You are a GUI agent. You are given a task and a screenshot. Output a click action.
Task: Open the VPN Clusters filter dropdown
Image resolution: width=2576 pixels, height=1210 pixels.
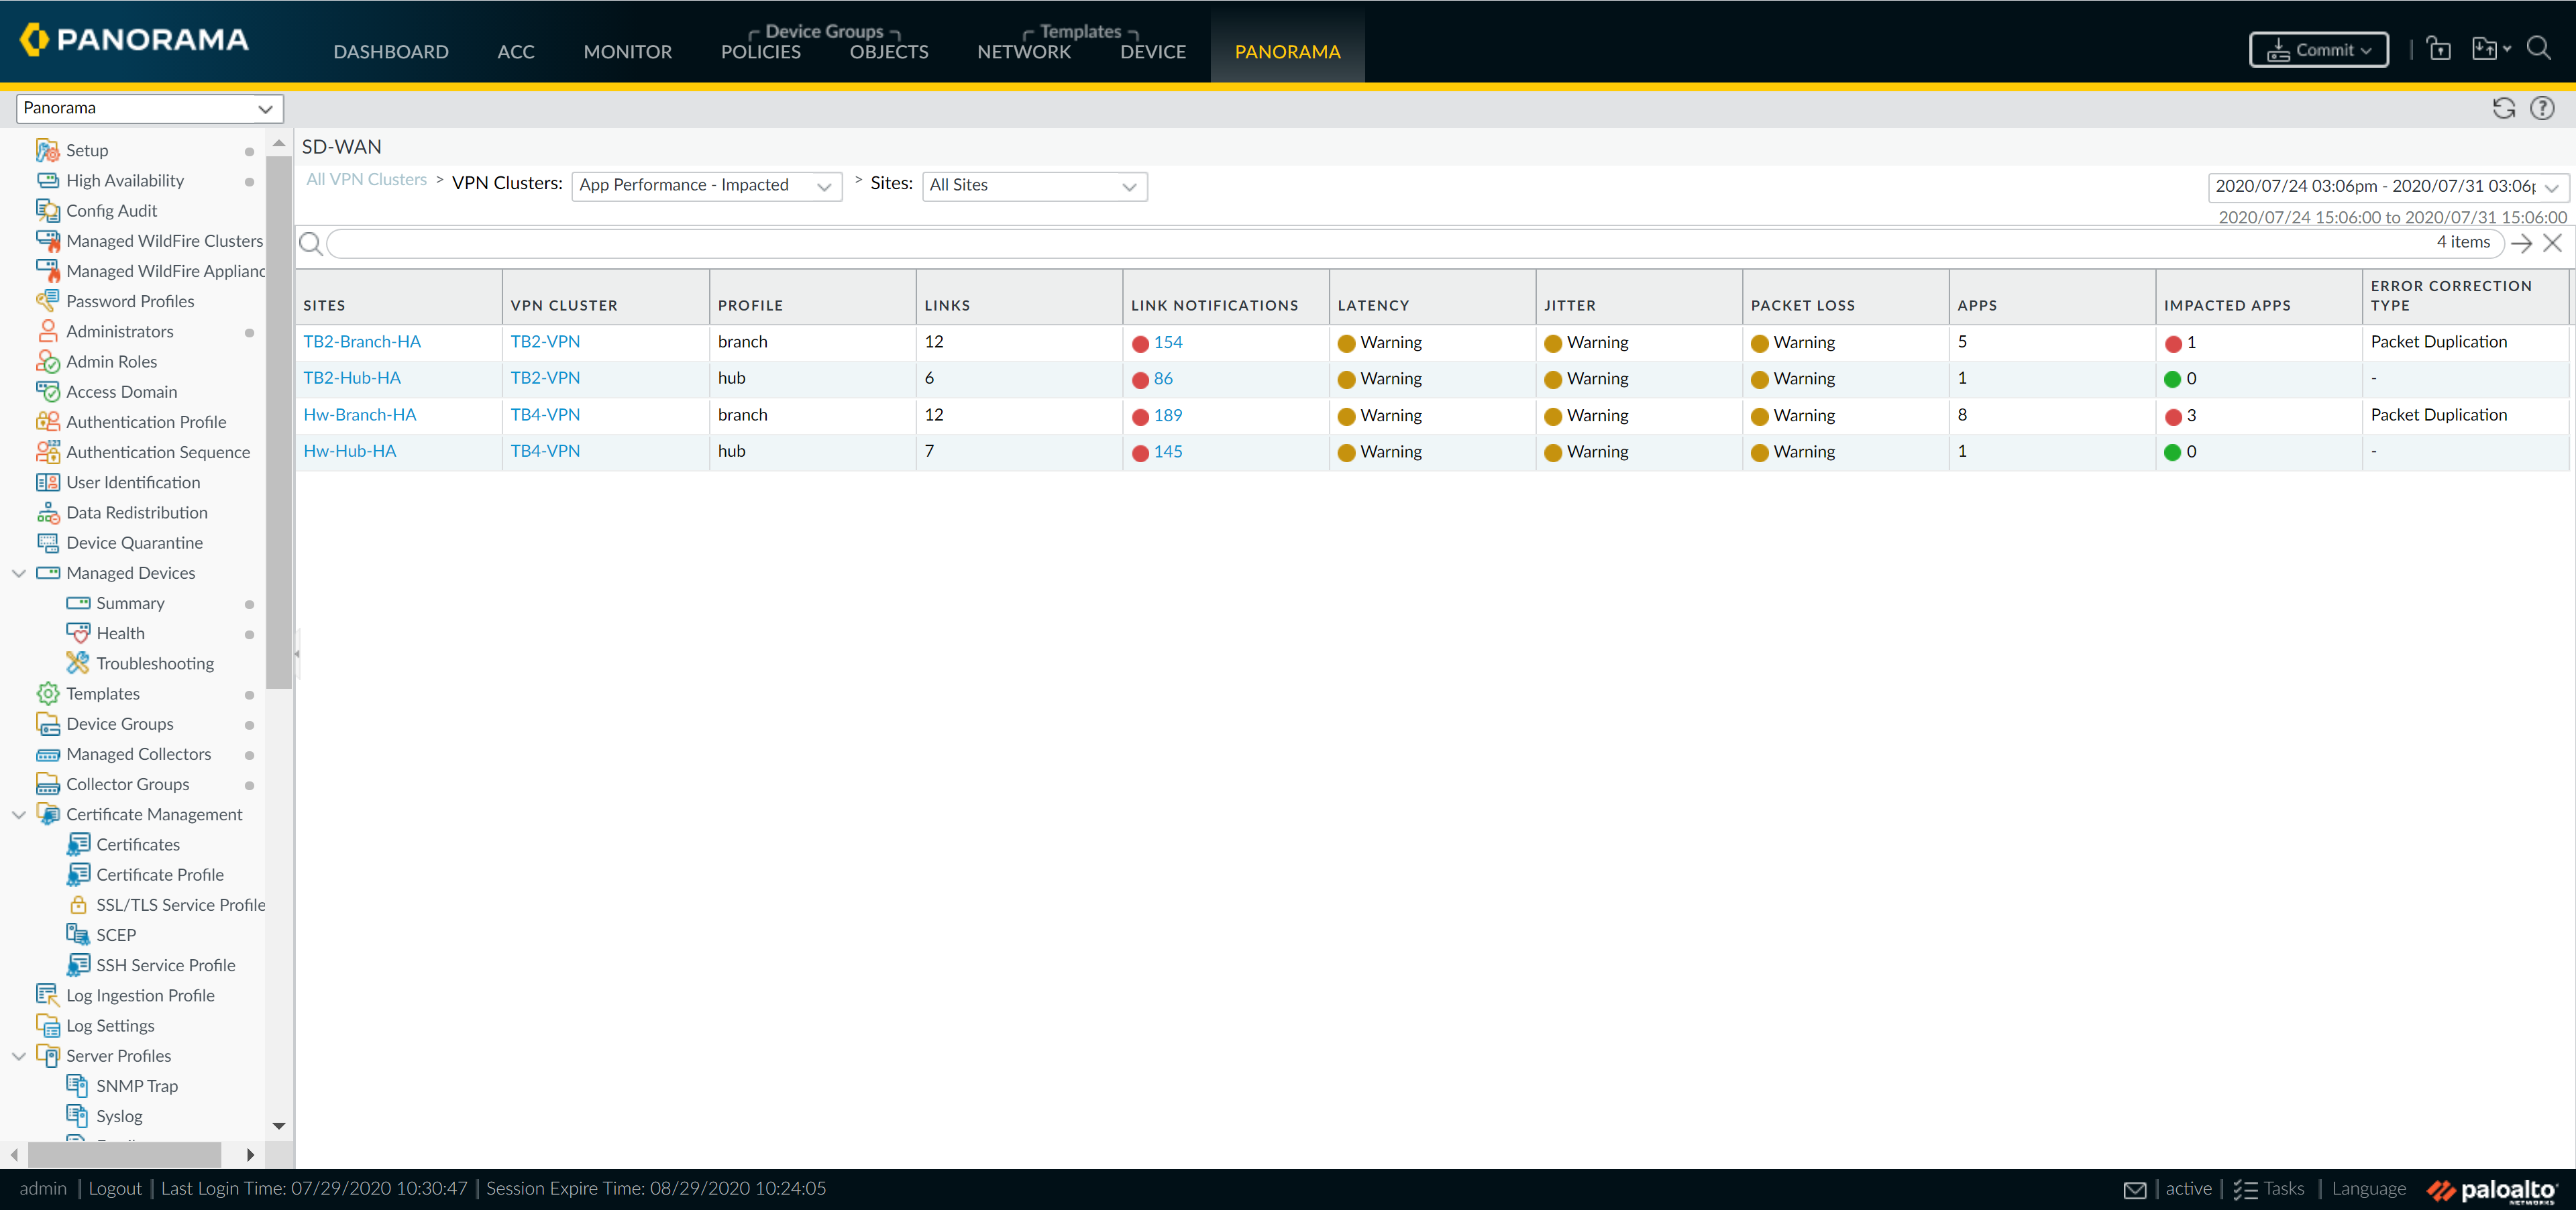(x=824, y=185)
